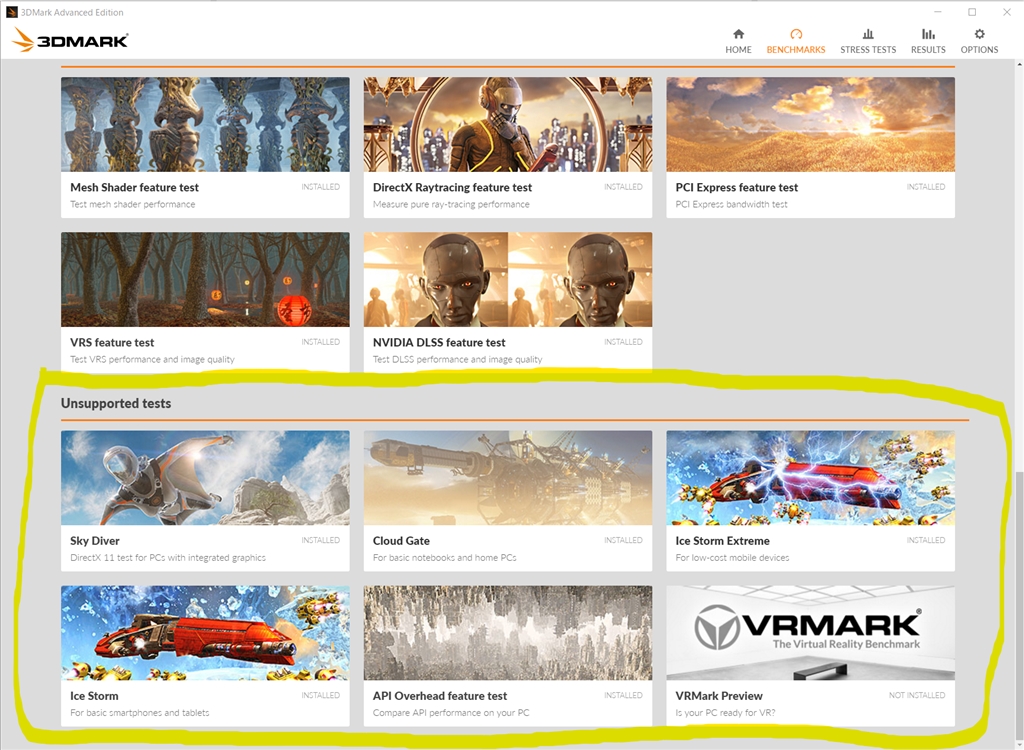
Task: Click the DirectX Raytracing feature test title
Action: click(452, 188)
